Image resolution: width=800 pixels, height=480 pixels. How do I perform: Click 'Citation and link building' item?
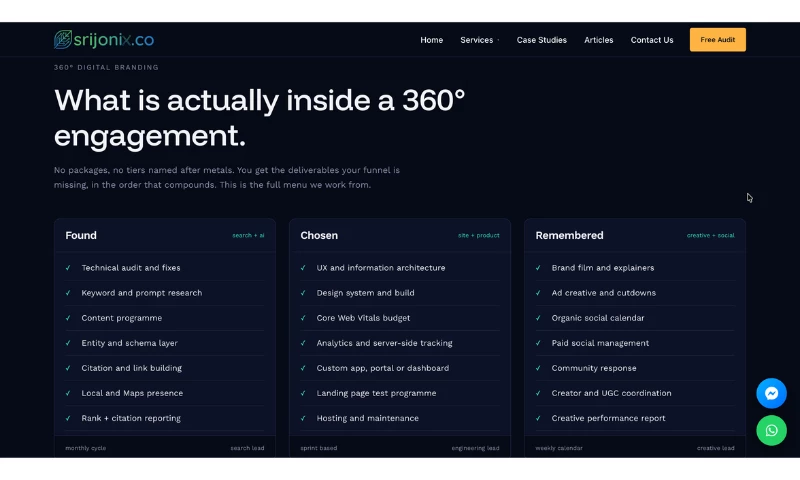click(131, 368)
